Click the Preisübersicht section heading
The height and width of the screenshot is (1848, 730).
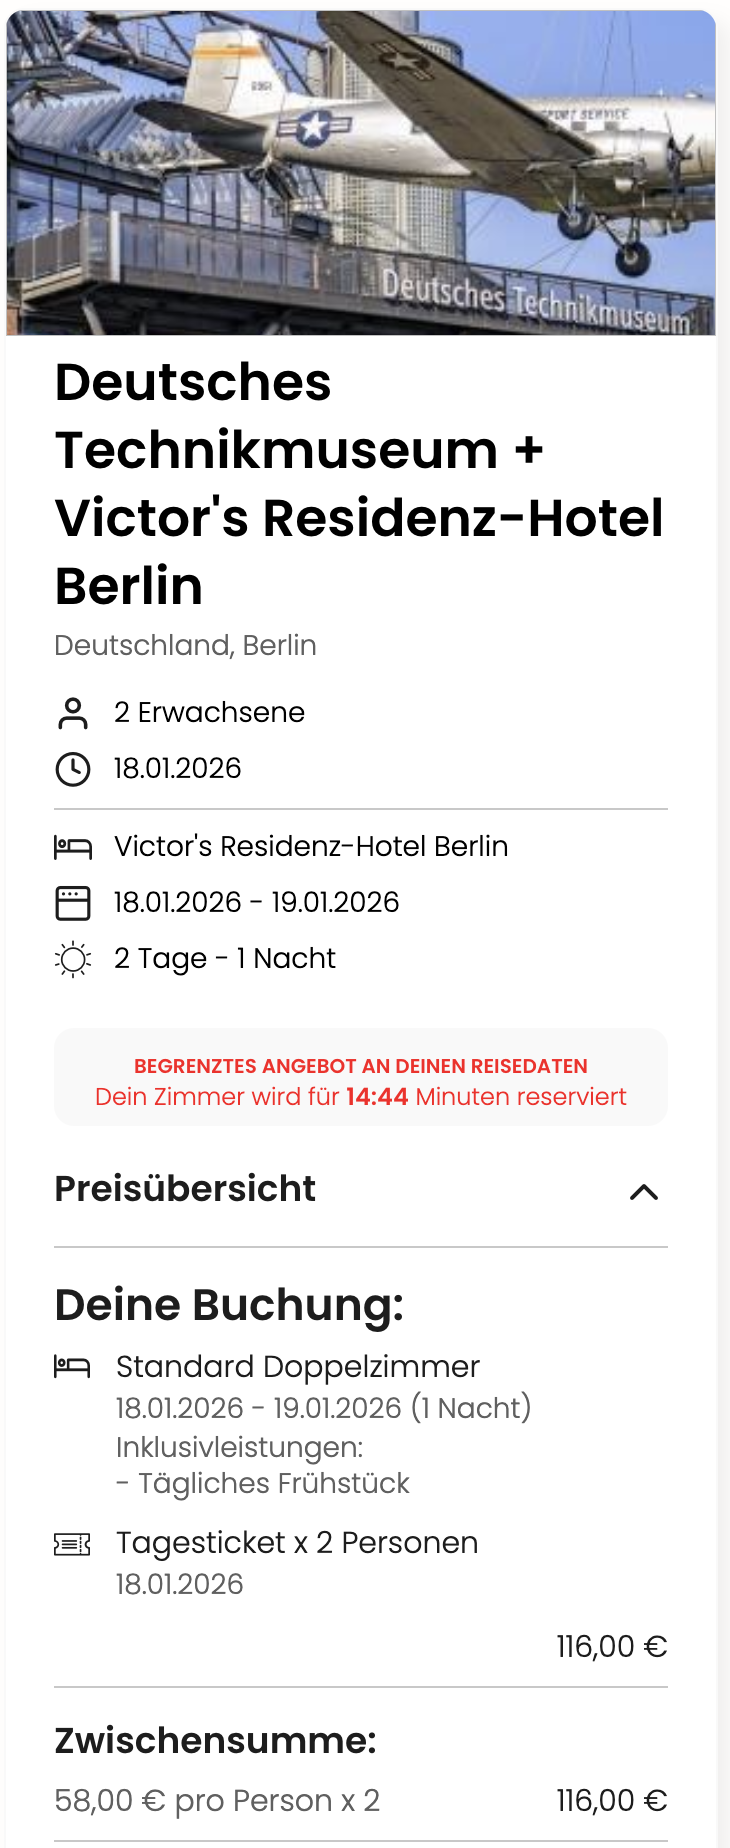pos(185,1189)
